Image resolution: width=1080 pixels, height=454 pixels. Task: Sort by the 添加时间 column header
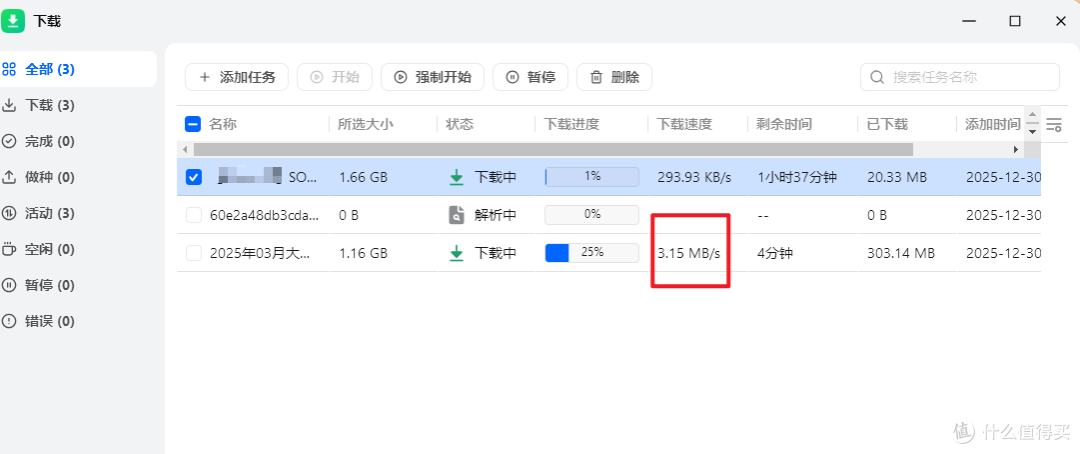[x=993, y=125]
